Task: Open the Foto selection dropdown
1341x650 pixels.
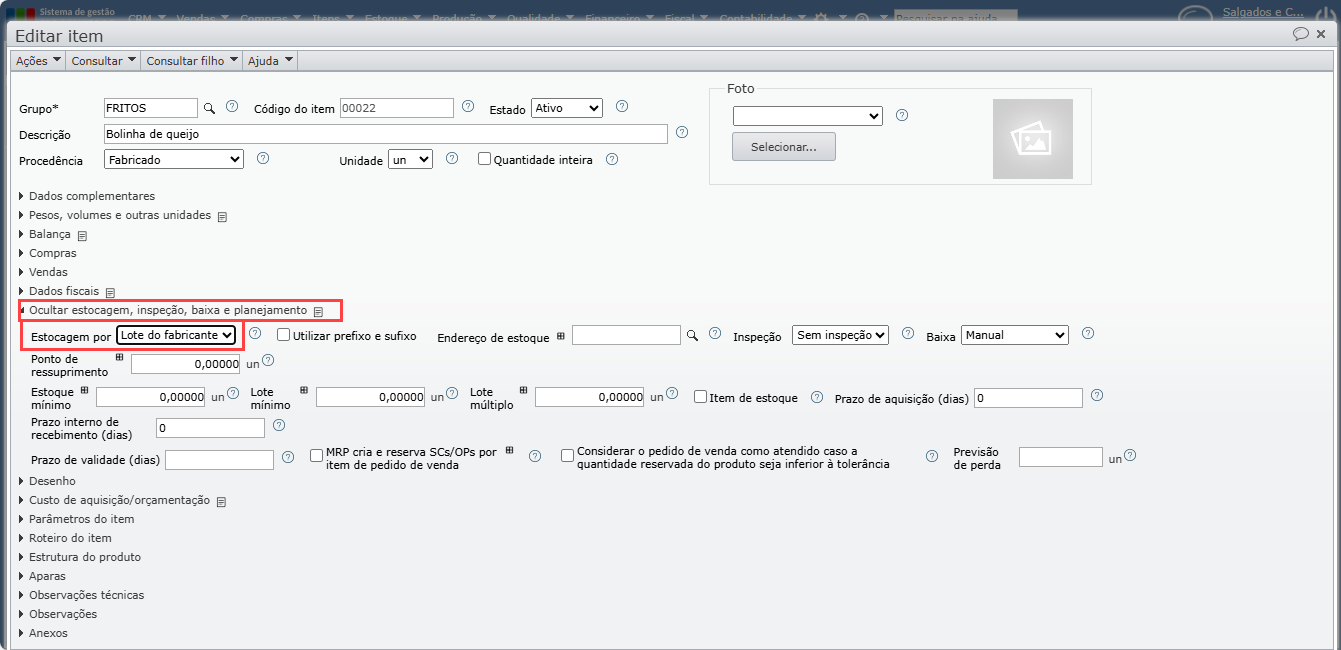Action: 808,116
